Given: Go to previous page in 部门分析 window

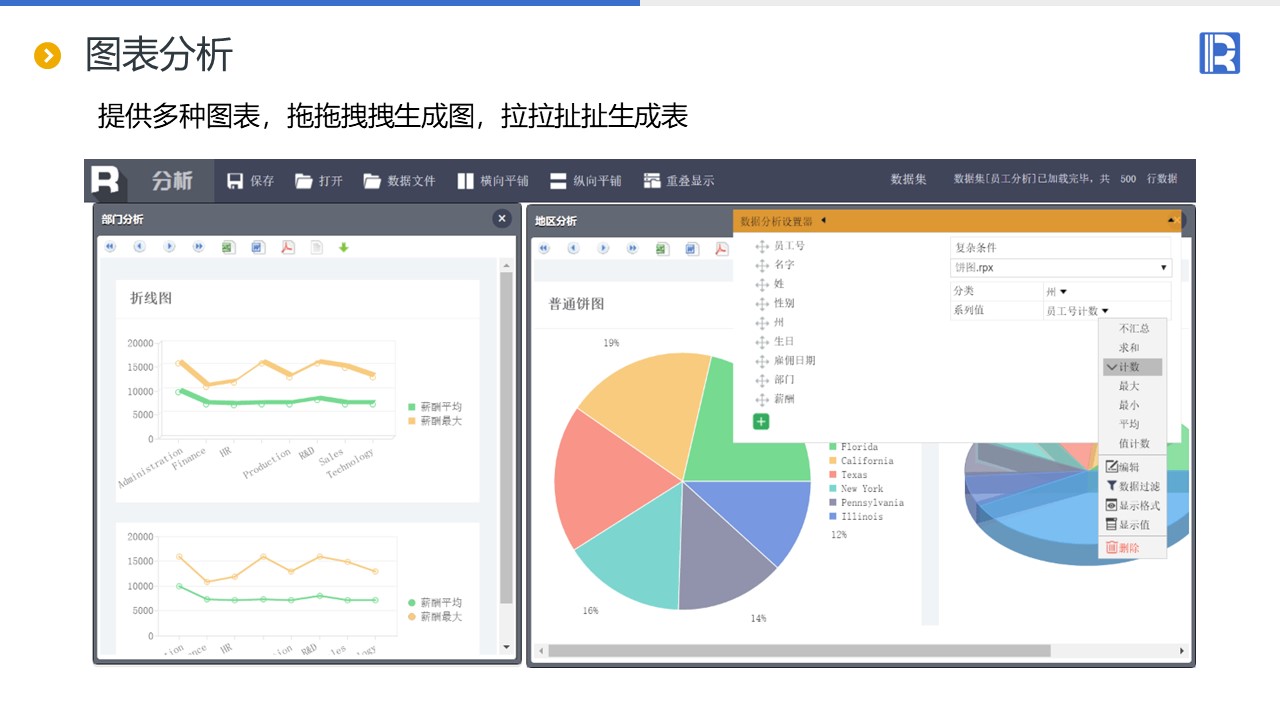Looking at the screenshot, I should pyautogui.click(x=139, y=247).
